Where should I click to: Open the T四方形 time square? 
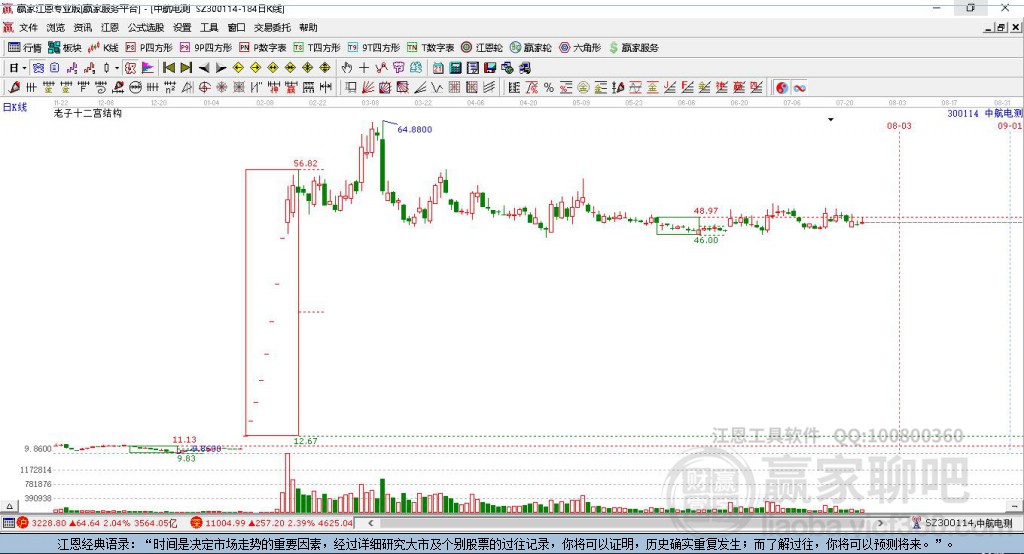coord(317,48)
